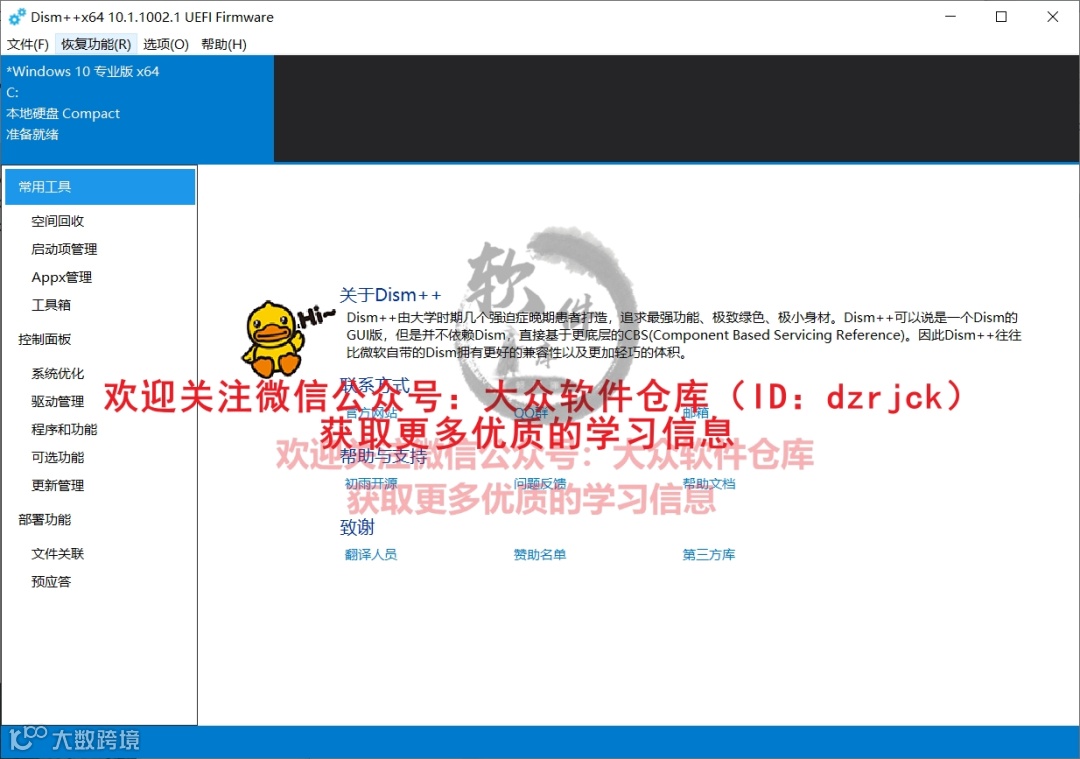The image size is (1080, 759).
Task: Open the 问题反馈 link
Action: (x=539, y=484)
